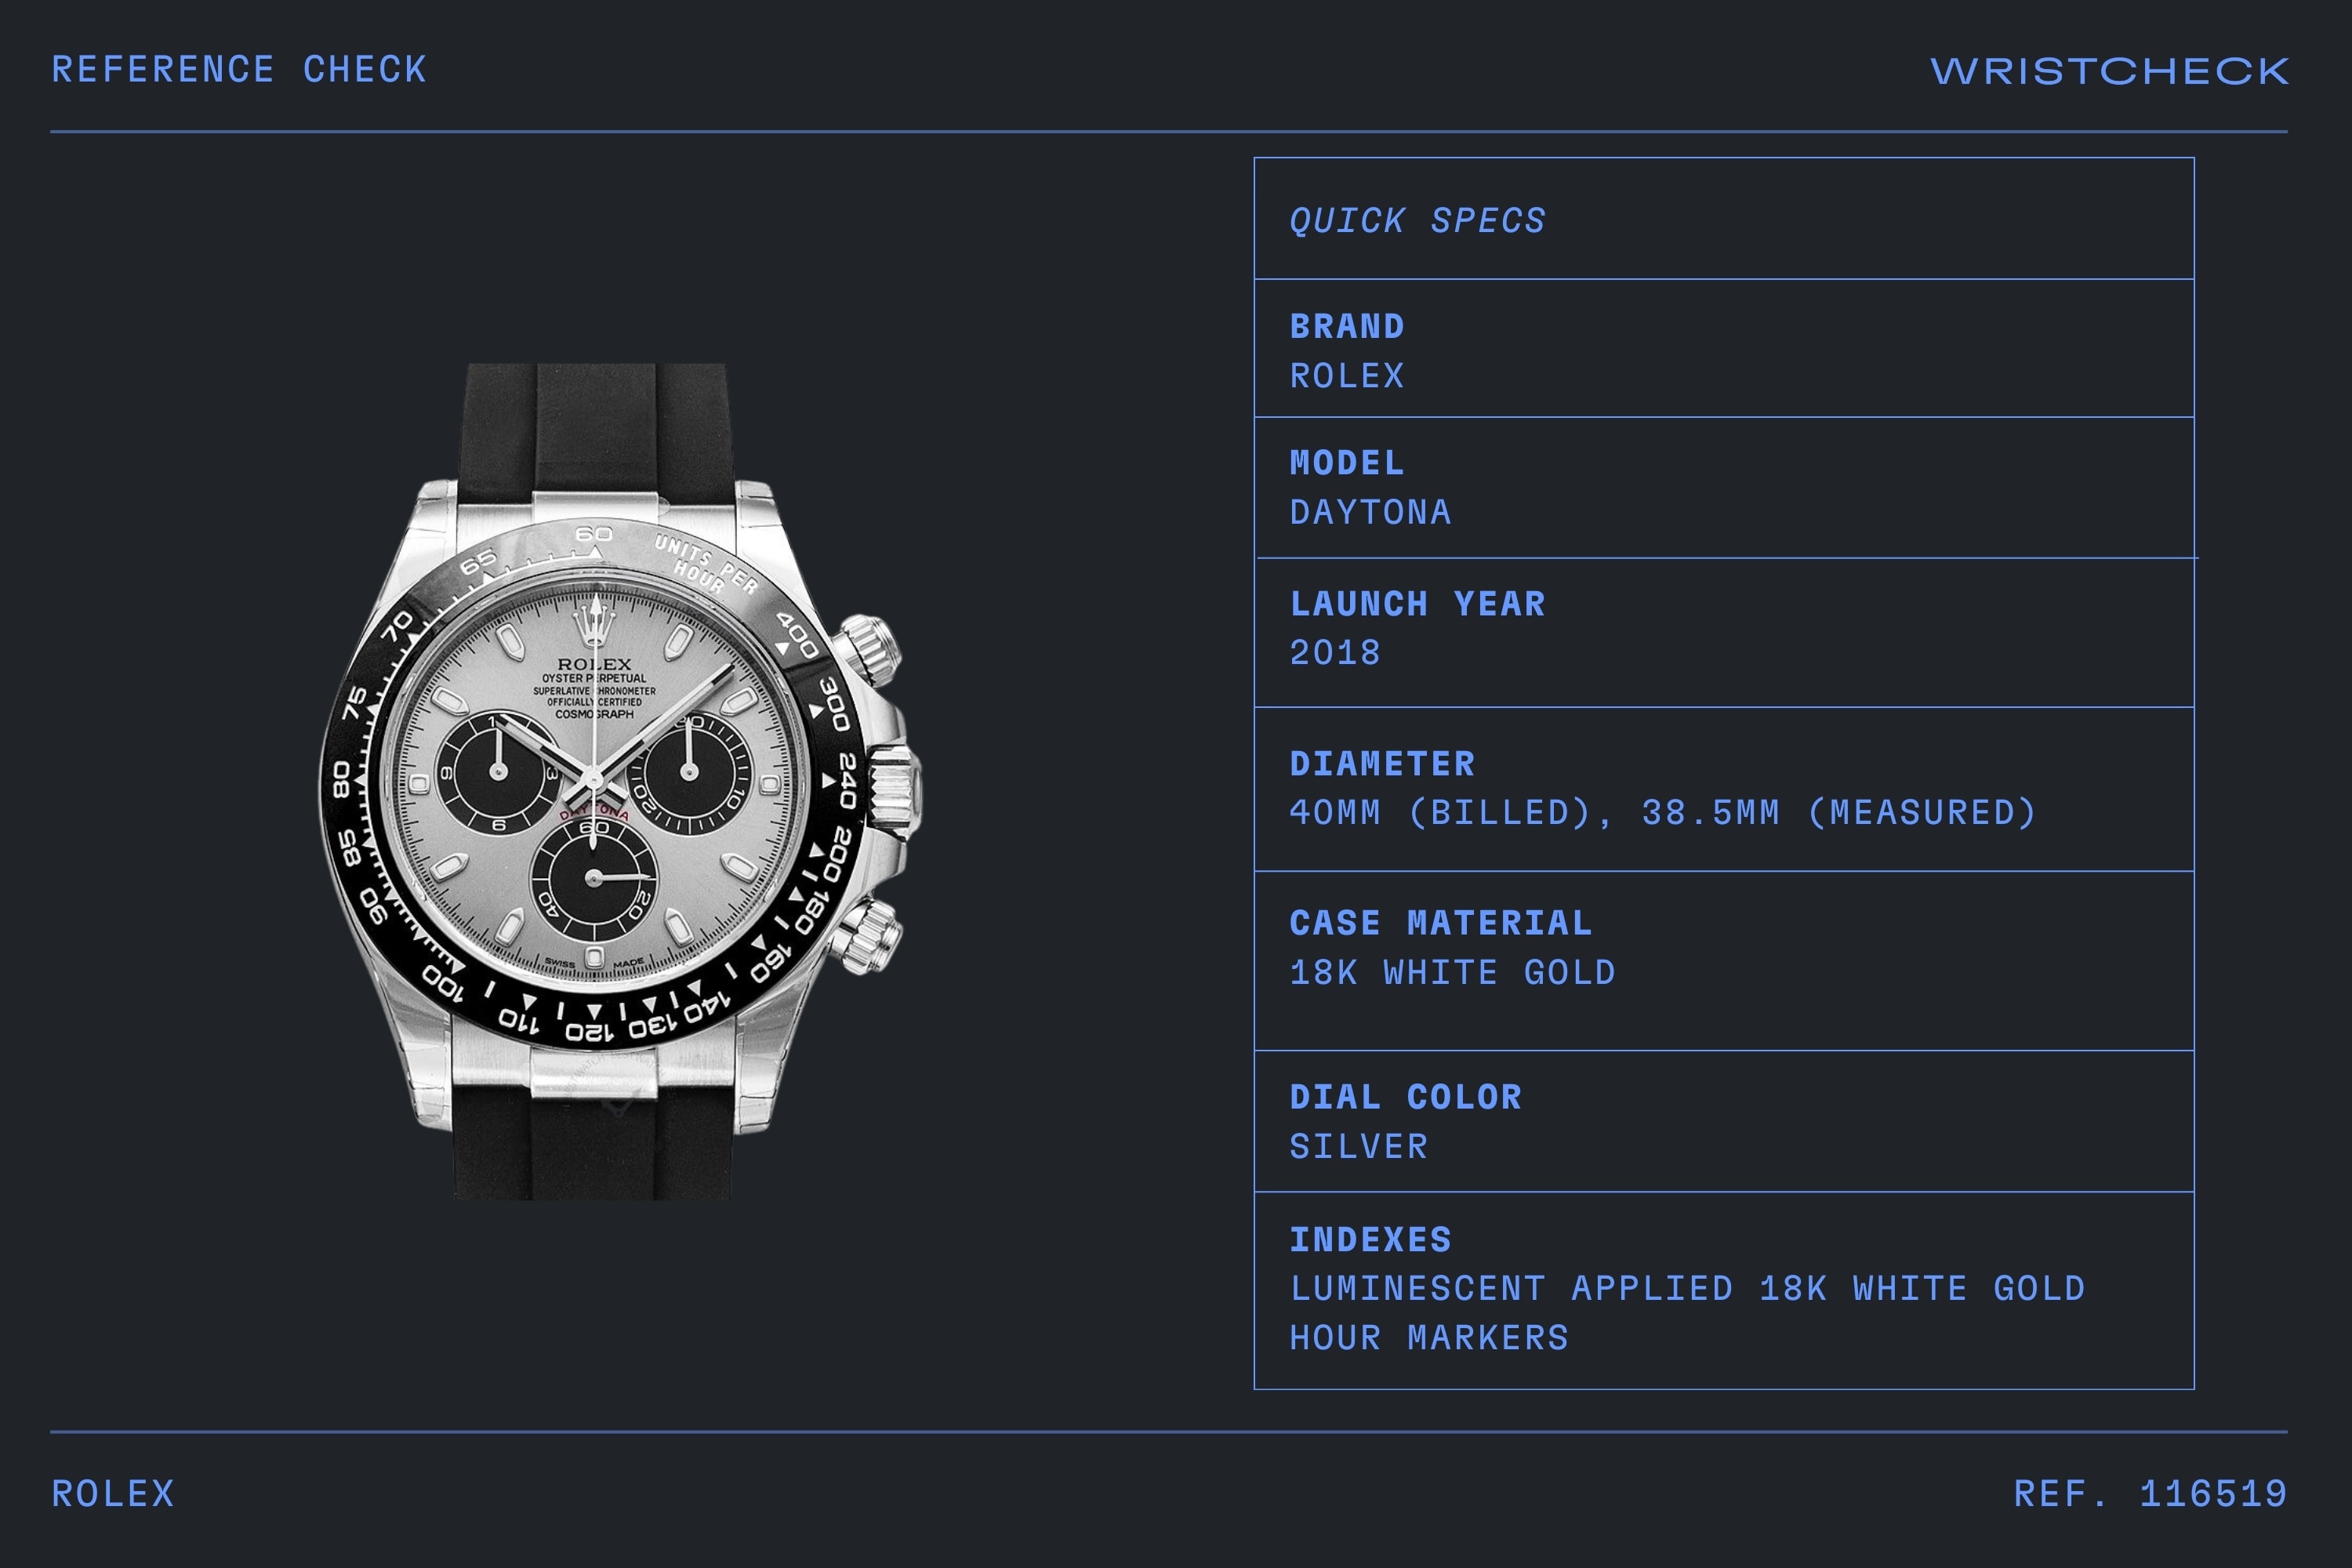Select the INDEXES hour markers row
The width and height of the screenshot is (2352, 1568).
click(1724, 1290)
